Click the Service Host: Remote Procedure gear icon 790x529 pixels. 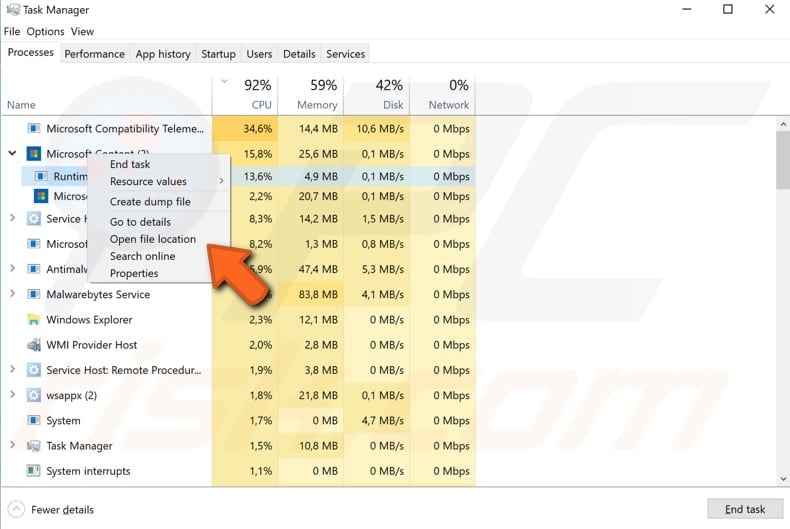coord(33,370)
